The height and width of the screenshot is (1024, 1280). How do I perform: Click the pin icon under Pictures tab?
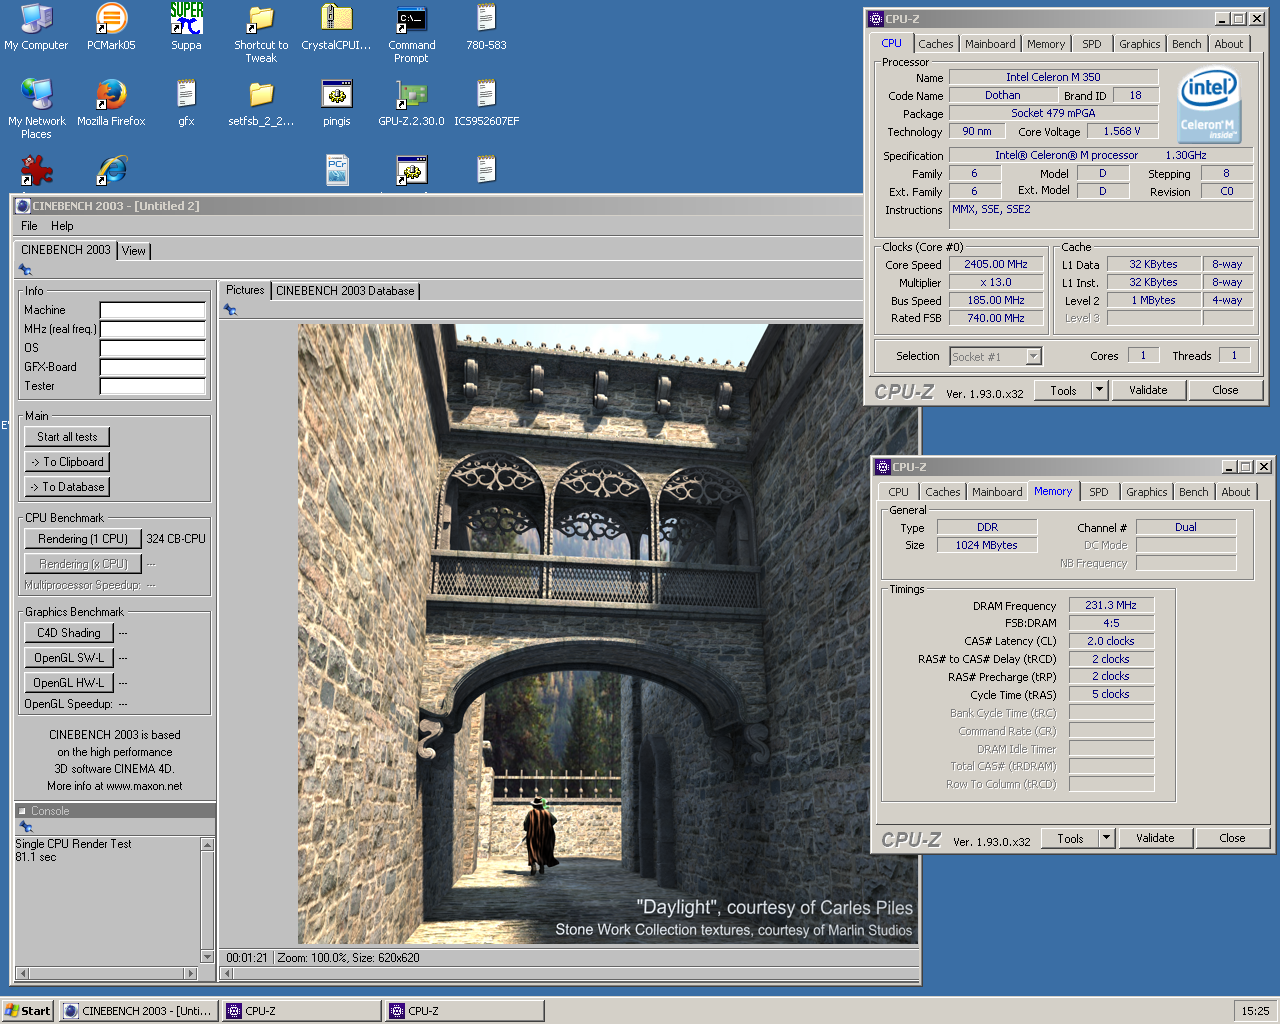230,310
